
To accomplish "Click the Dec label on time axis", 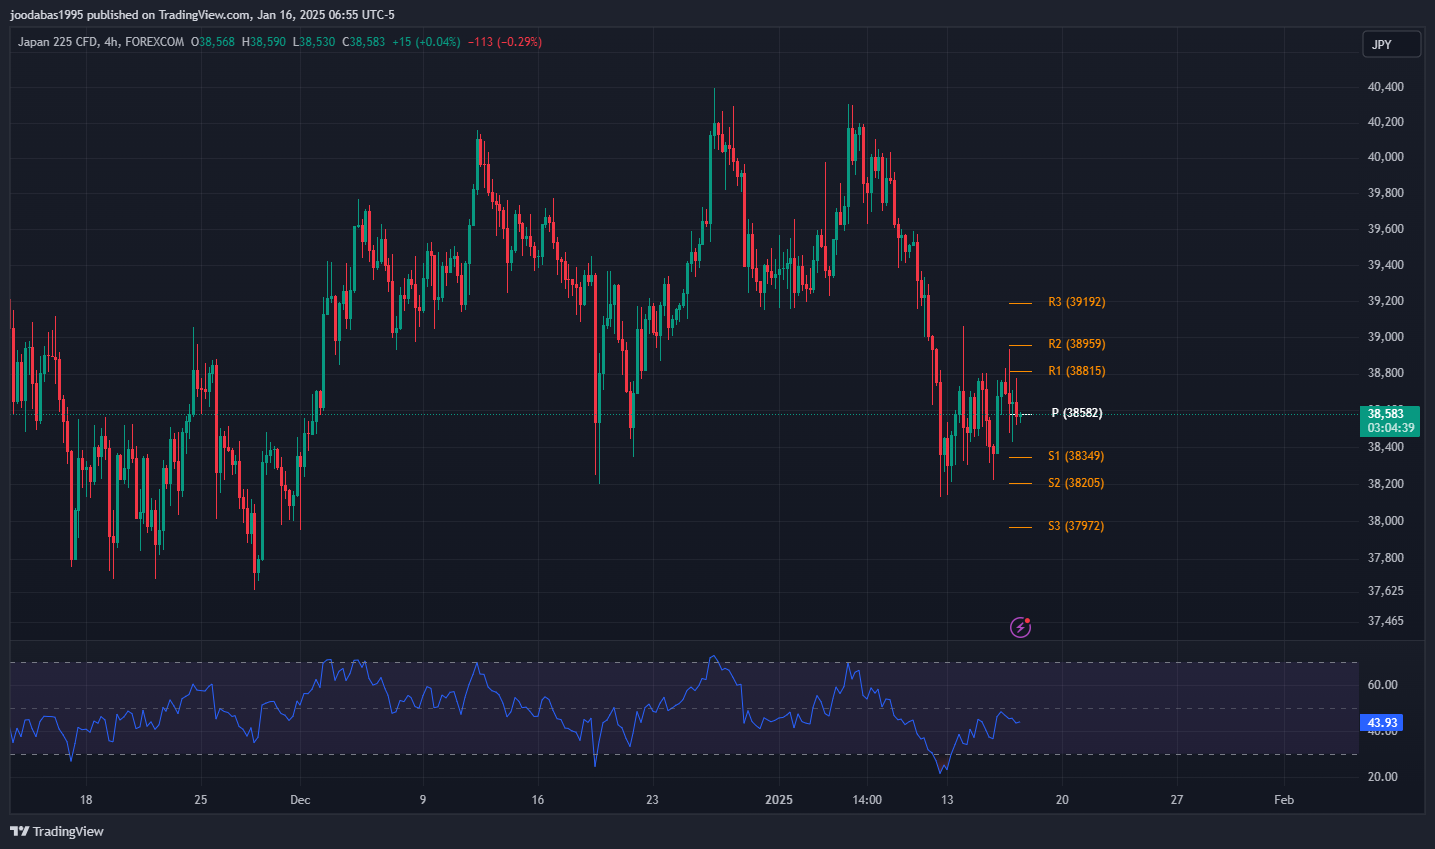I will tap(300, 799).
